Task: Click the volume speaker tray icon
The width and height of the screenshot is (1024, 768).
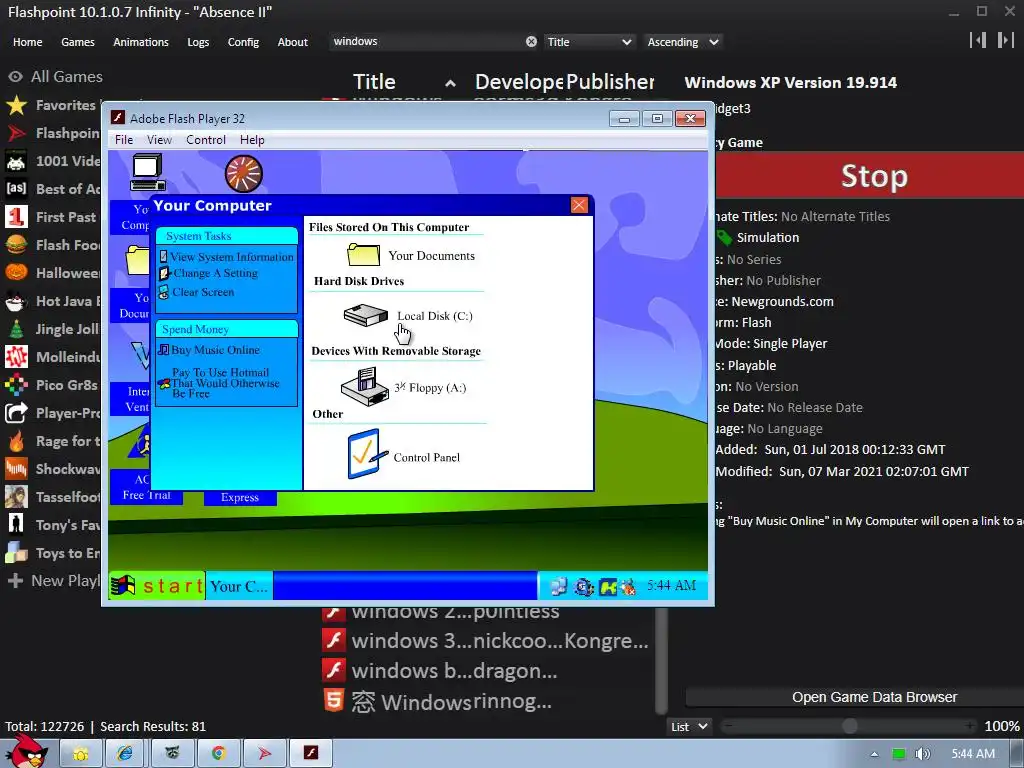Action: [922, 754]
